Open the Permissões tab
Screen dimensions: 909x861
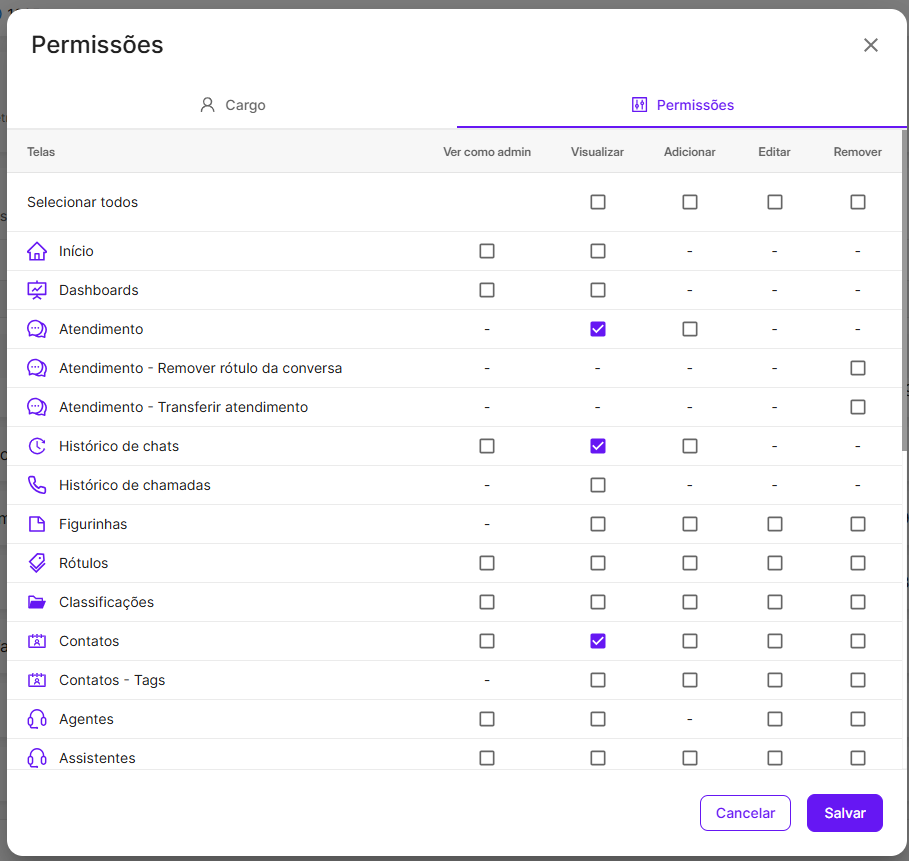(x=683, y=105)
